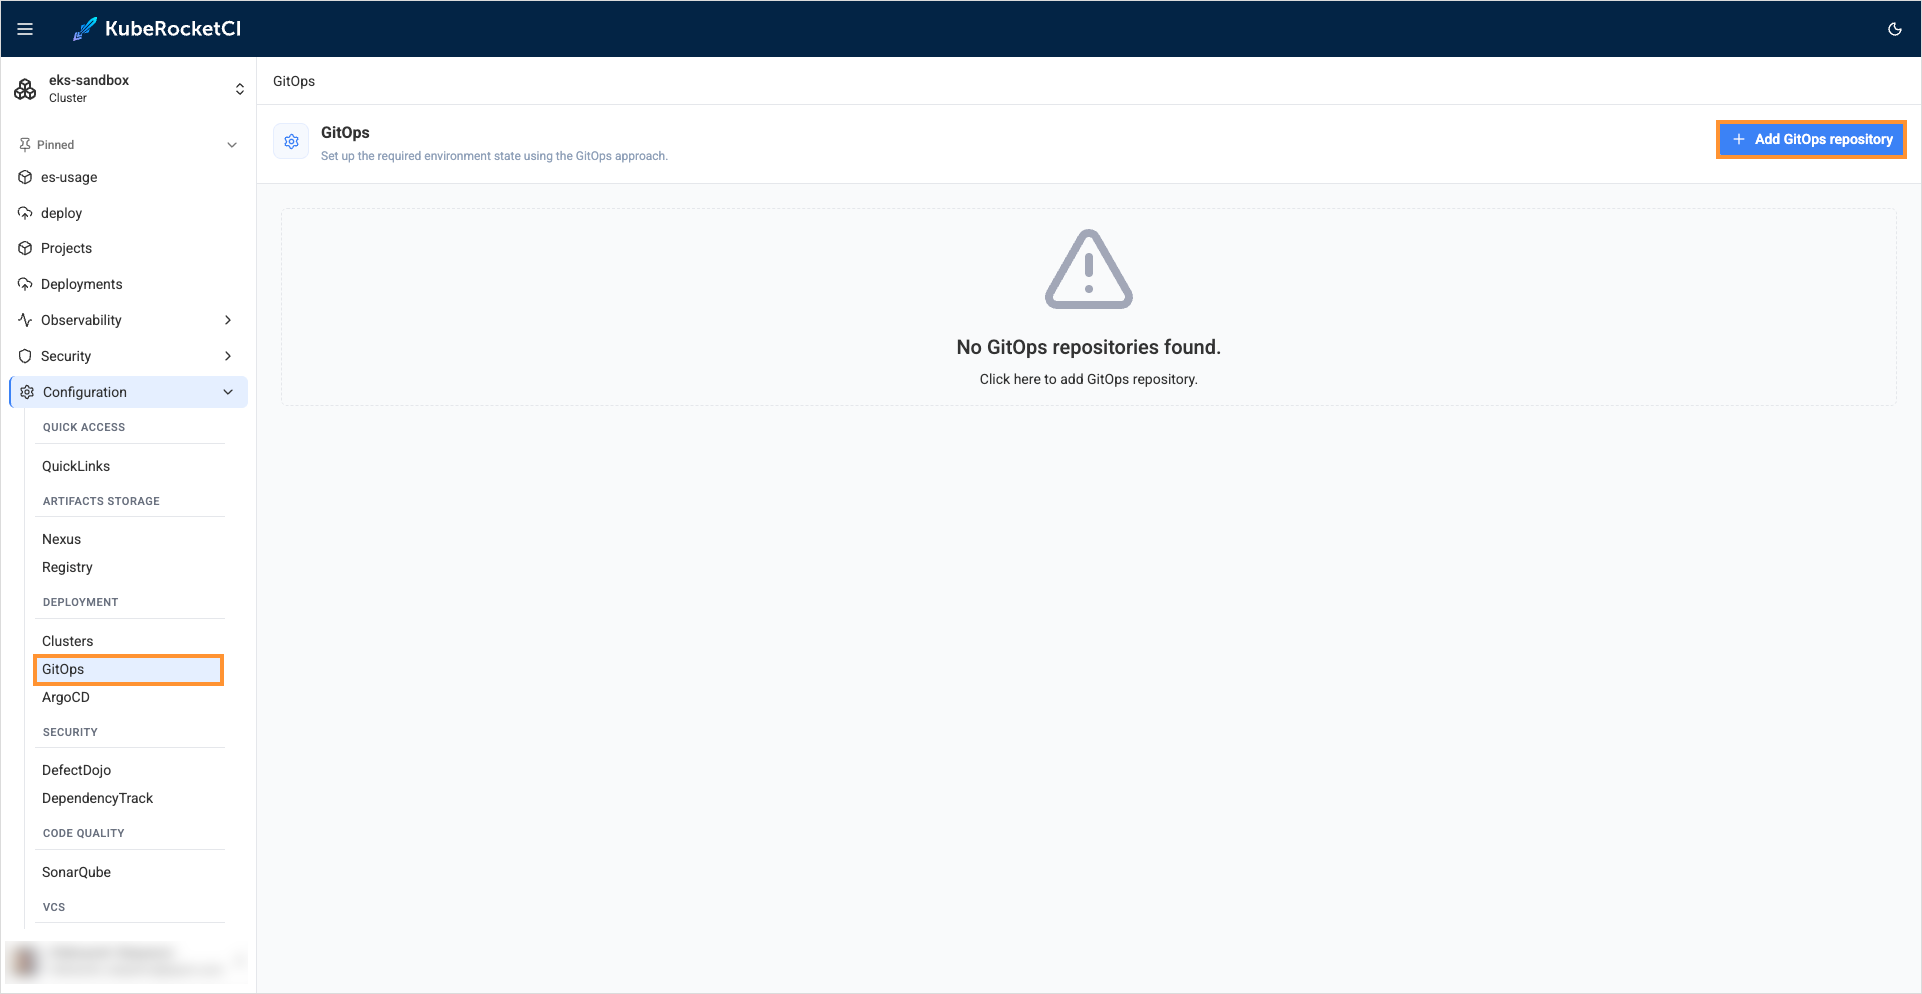Select the Deployments rocket icon
This screenshot has height=994, width=1922.
tap(25, 284)
